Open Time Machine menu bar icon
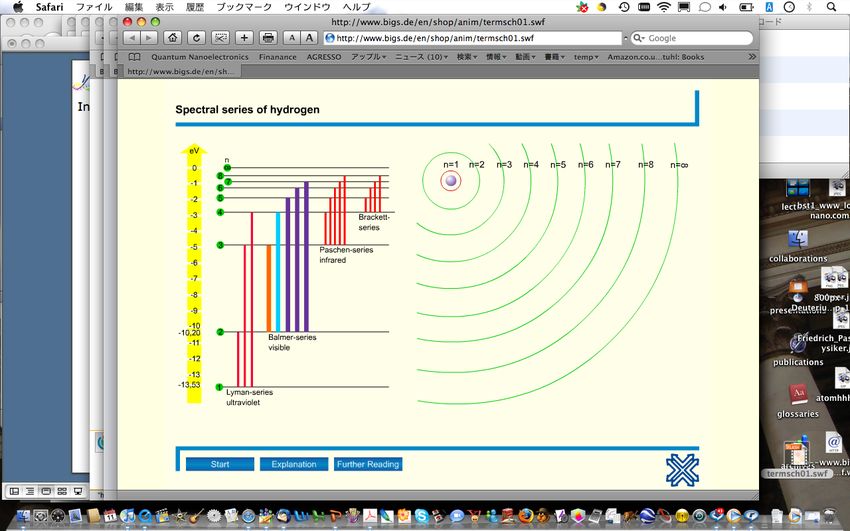The image size is (850, 531). 624,7
